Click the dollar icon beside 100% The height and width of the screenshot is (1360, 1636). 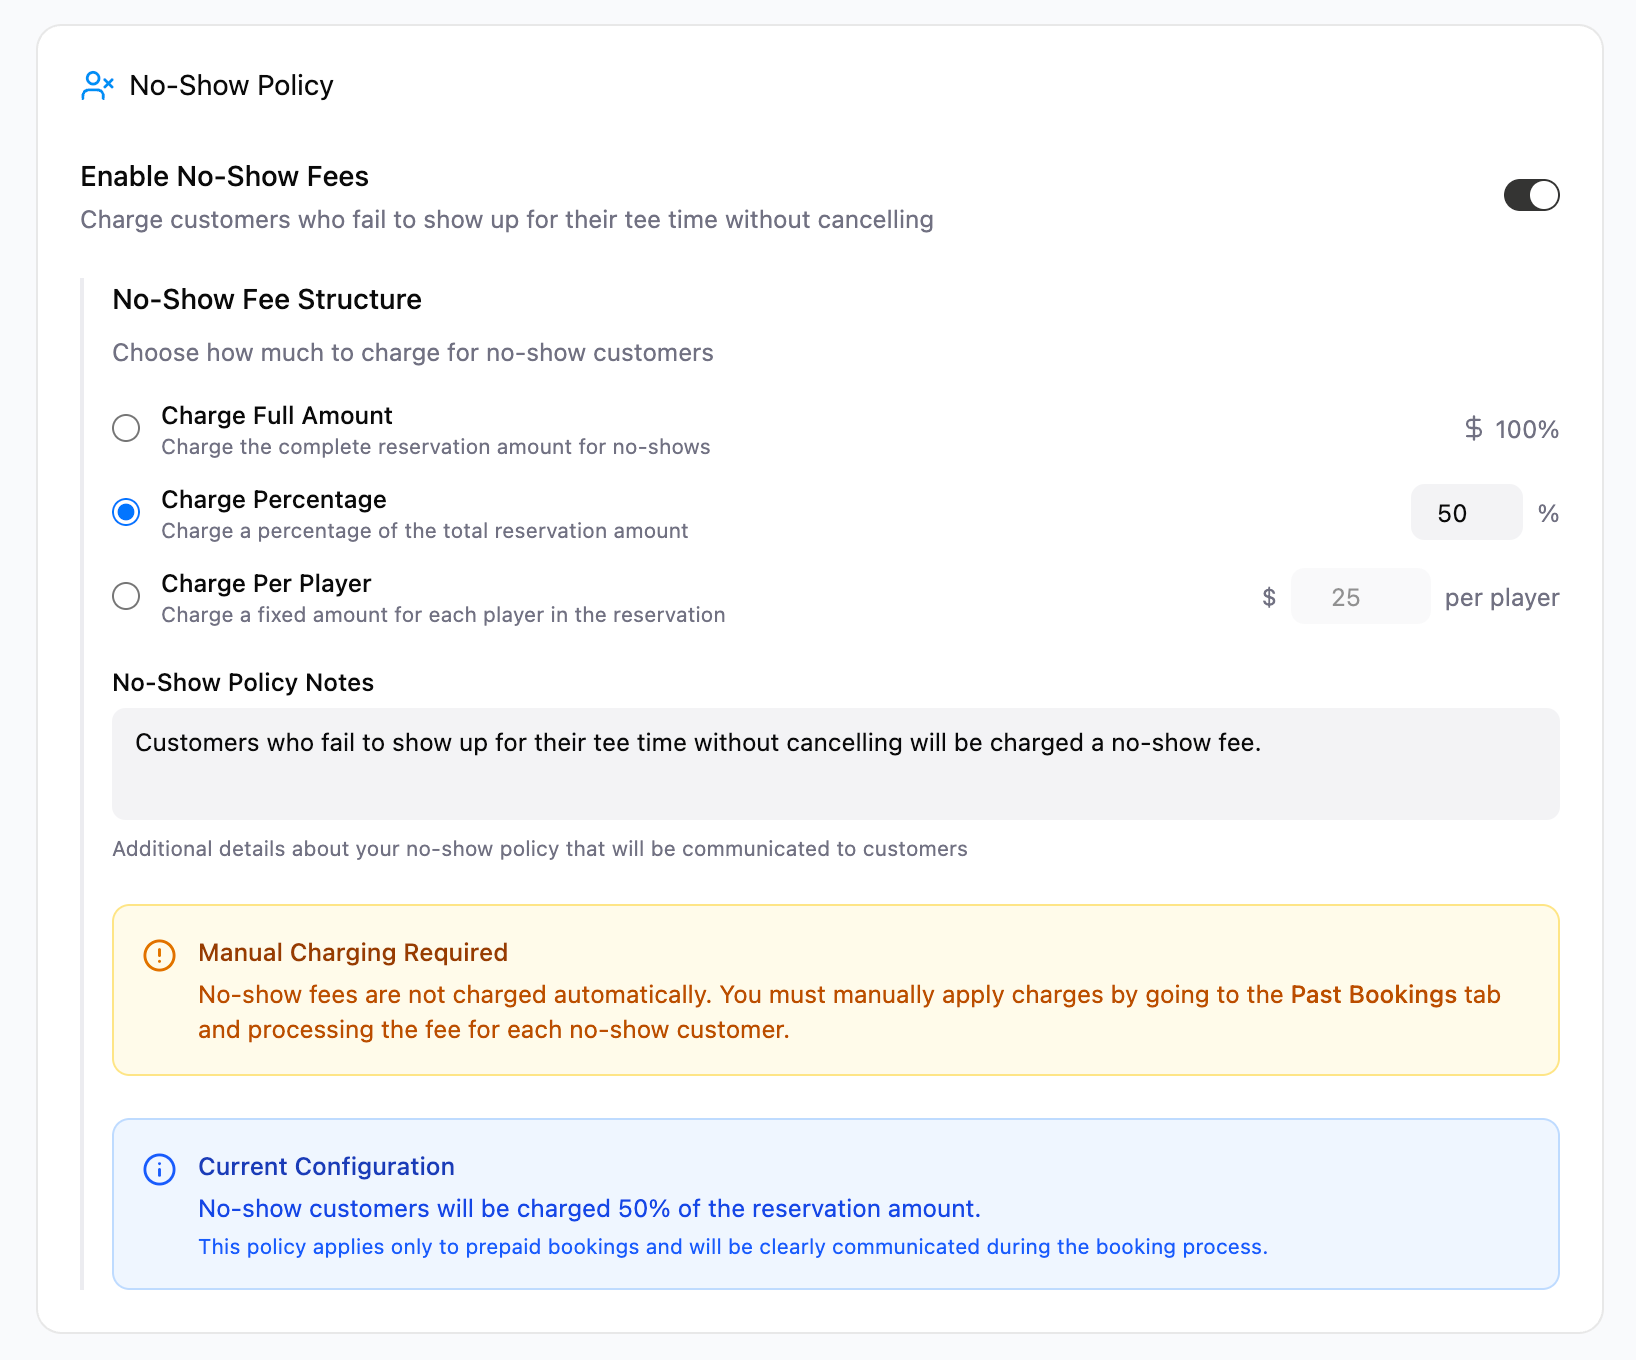pos(1473,429)
